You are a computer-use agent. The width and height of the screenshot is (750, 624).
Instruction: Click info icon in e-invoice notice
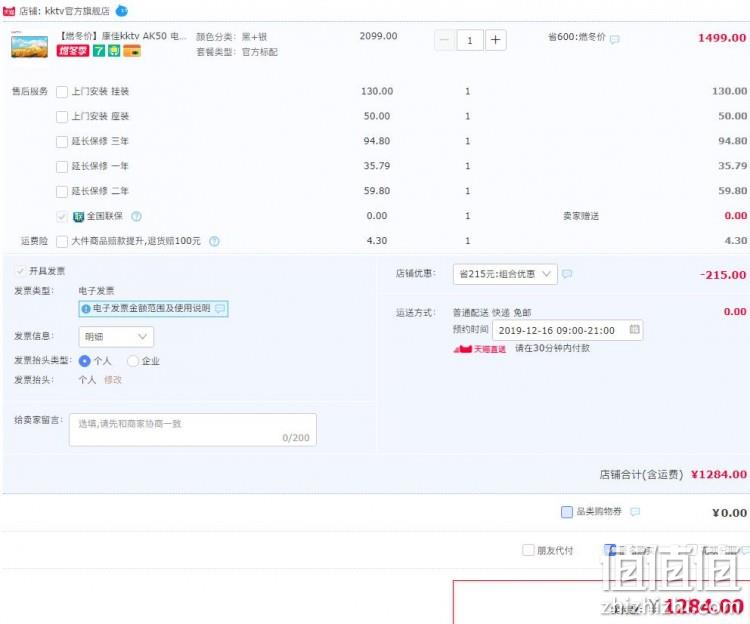pos(86,309)
